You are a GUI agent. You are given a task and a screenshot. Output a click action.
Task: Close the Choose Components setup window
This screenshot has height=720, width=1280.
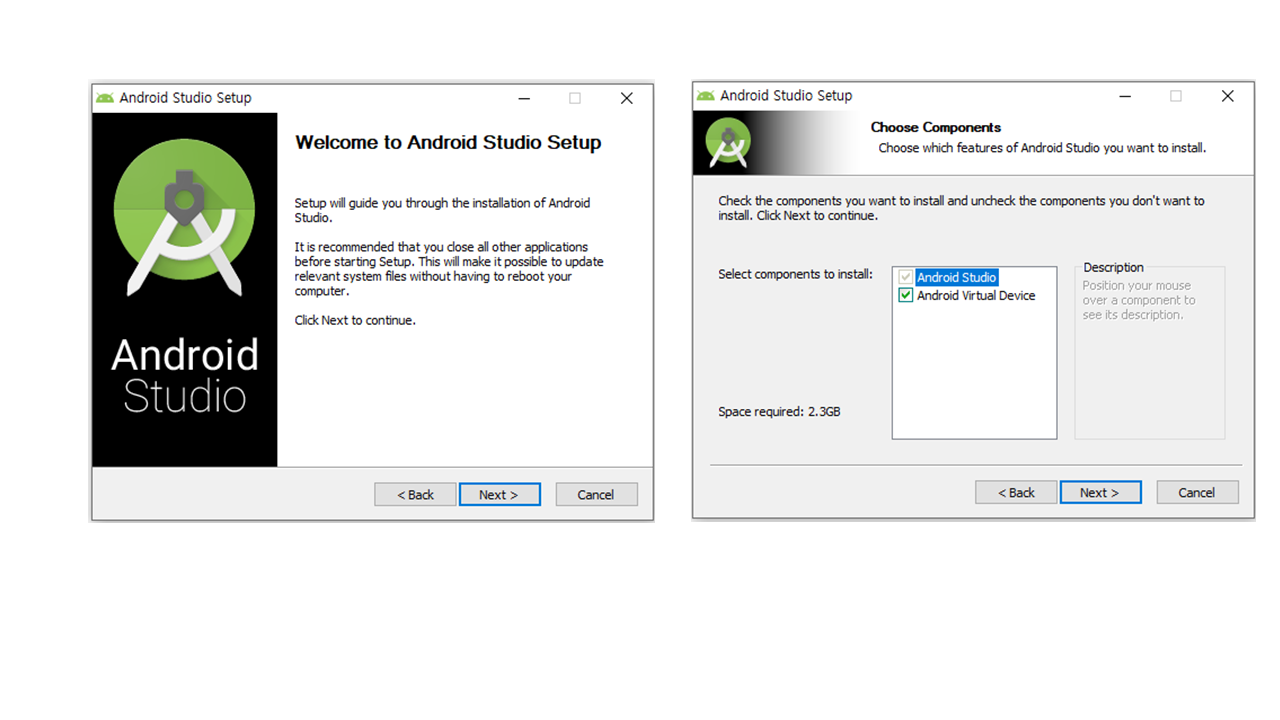1227,96
